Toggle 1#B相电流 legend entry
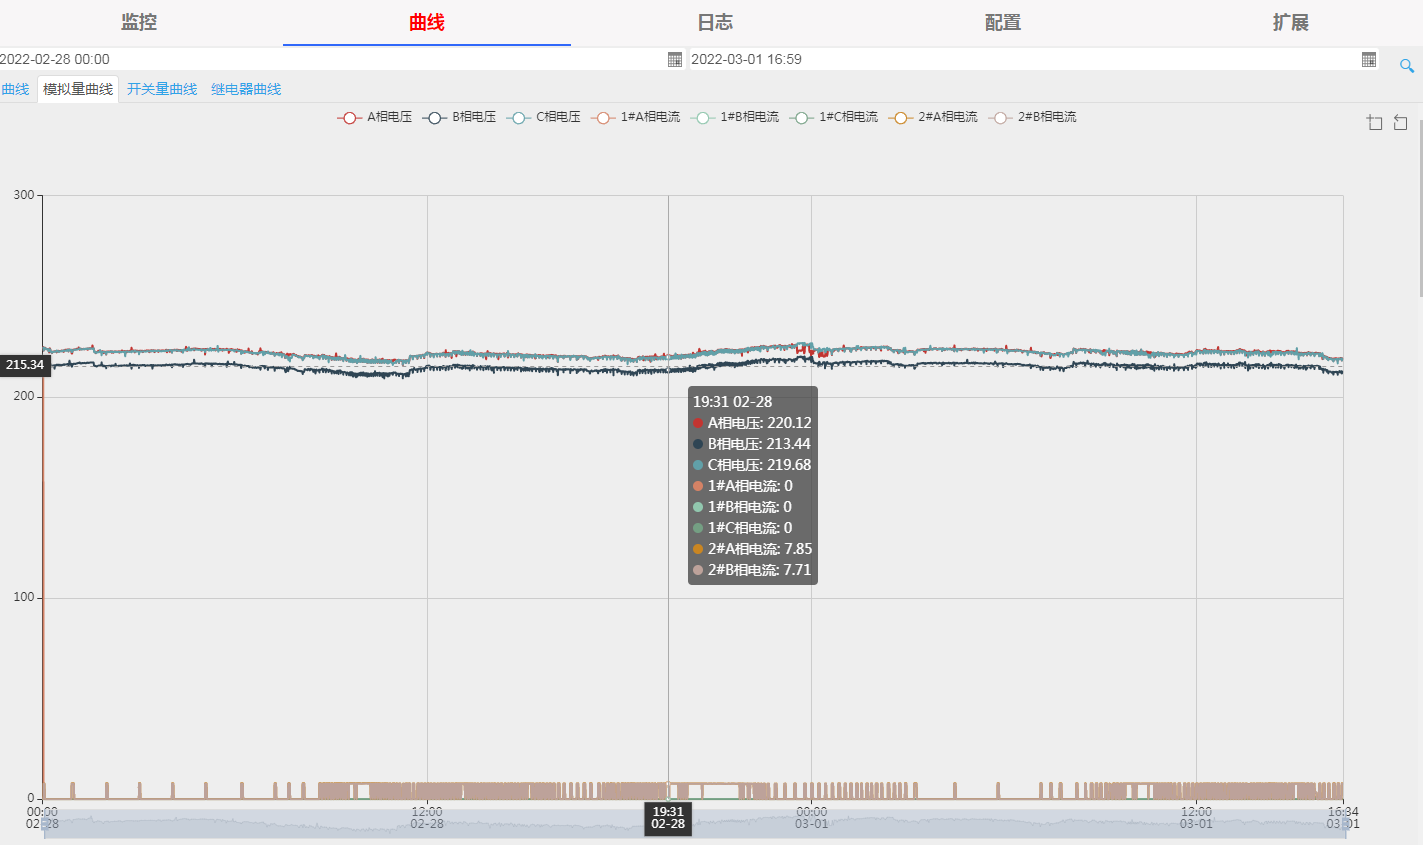 tap(735, 117)
